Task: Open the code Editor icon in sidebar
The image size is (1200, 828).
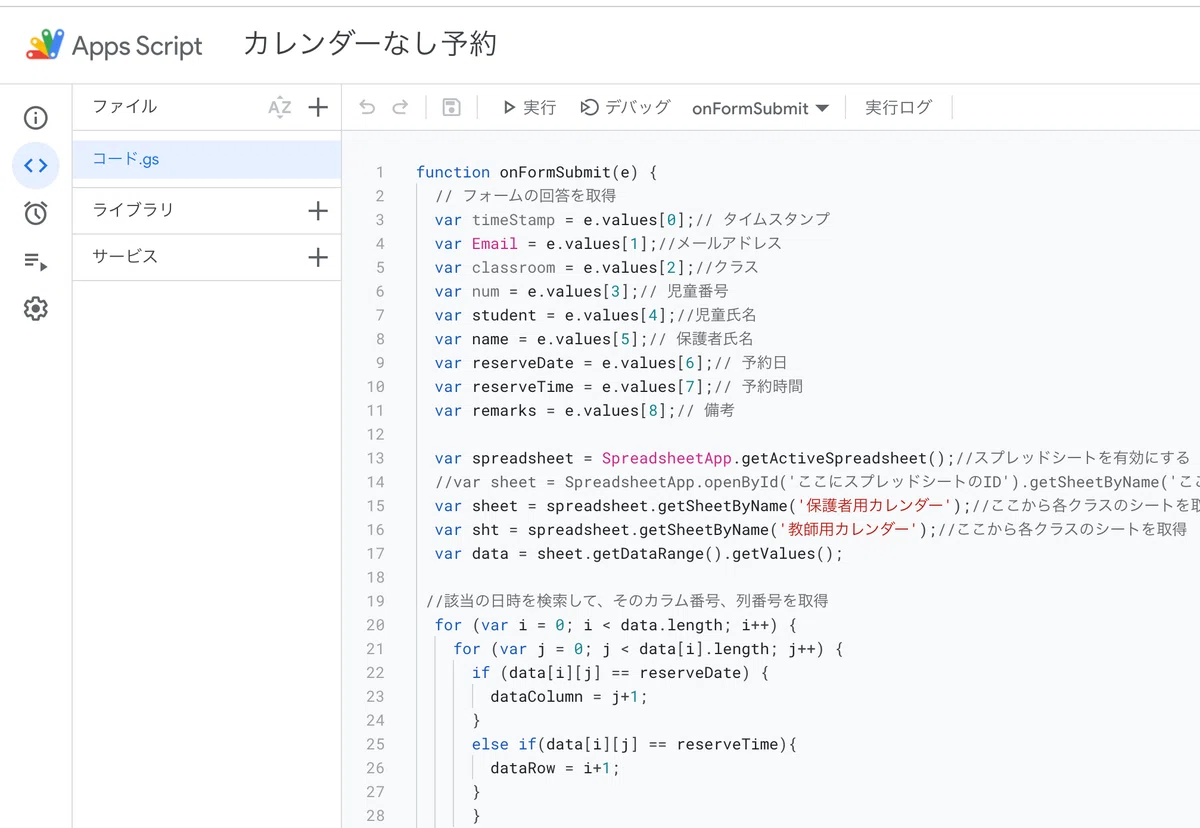Action: [35, 166]
